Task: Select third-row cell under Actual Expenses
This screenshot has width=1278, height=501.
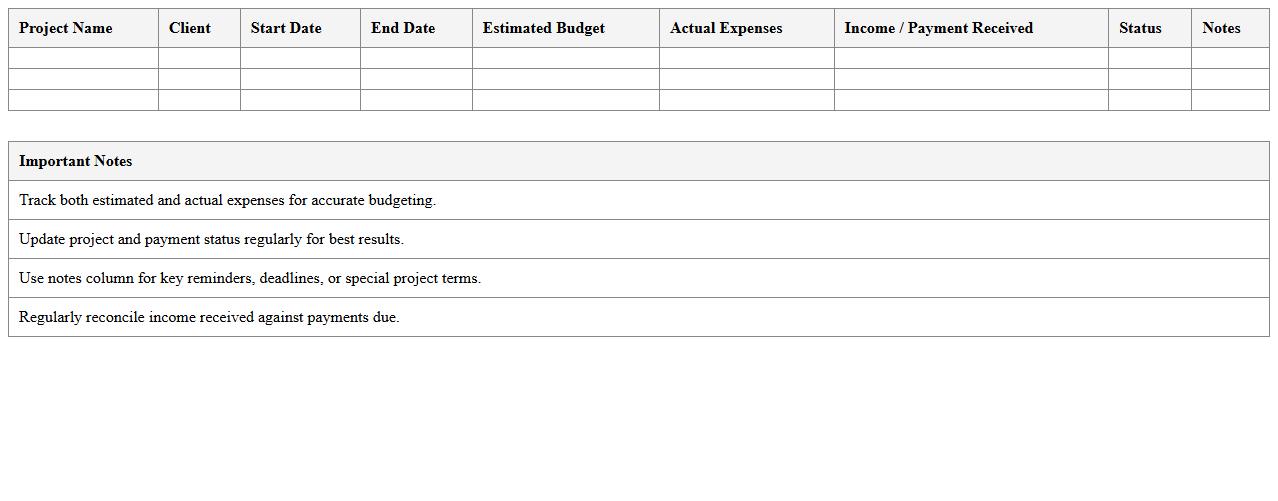Action: coord(746,100)
